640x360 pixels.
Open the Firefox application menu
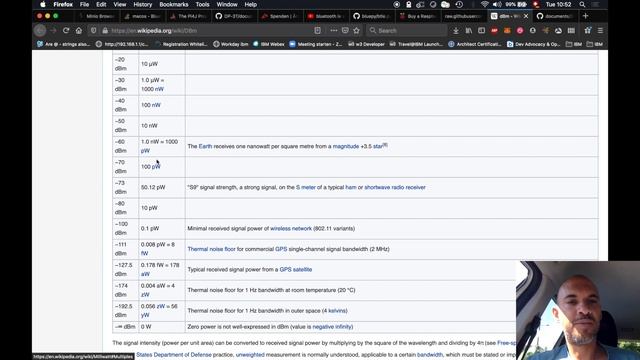[63, 4]
